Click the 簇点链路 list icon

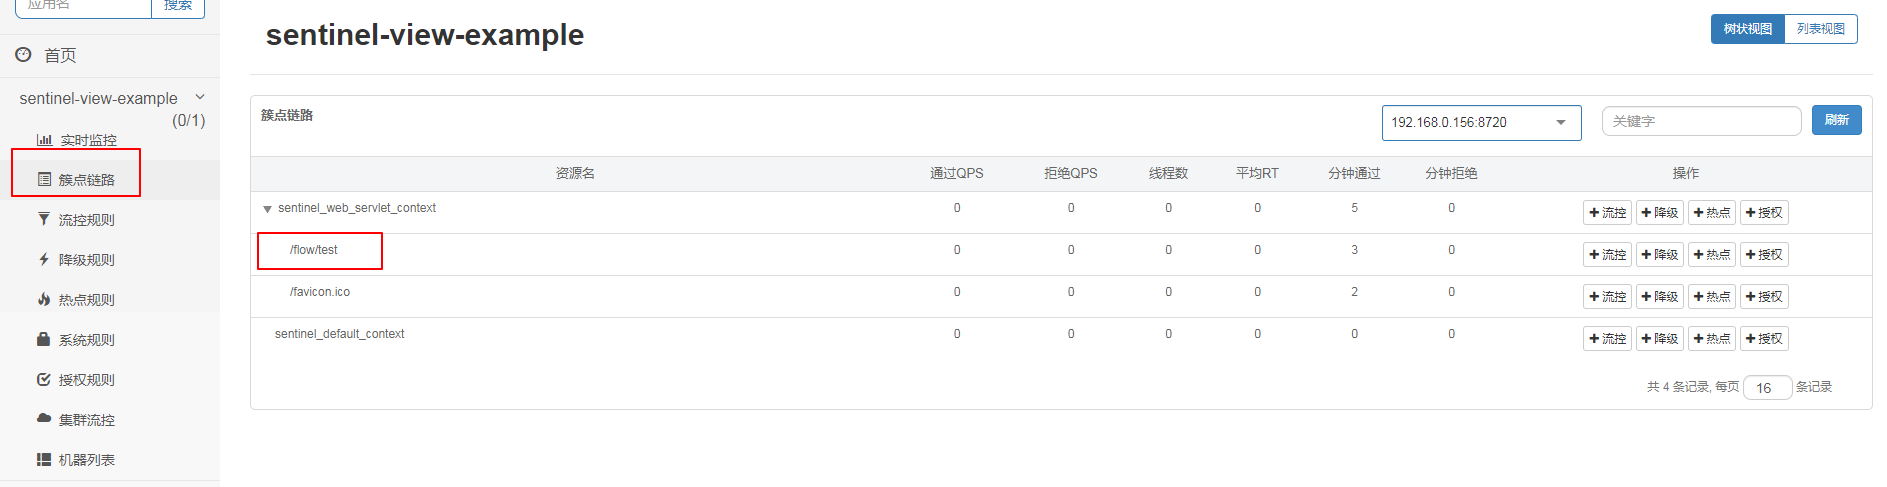tap(44, 180)
